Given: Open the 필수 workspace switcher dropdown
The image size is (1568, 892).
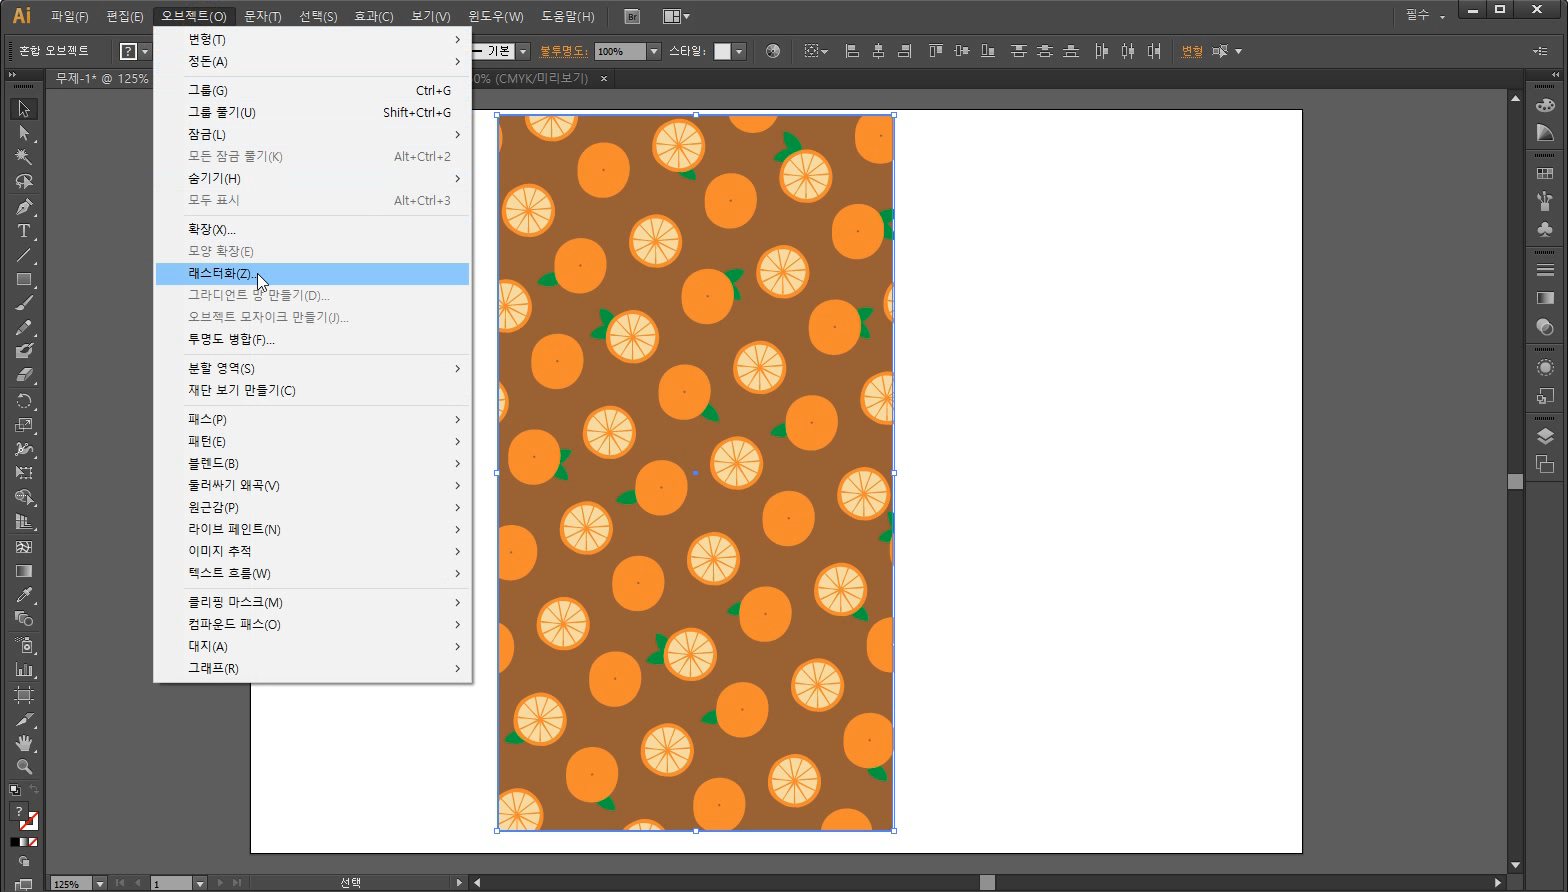Looking at the screenshot, I should point(1425,16).
